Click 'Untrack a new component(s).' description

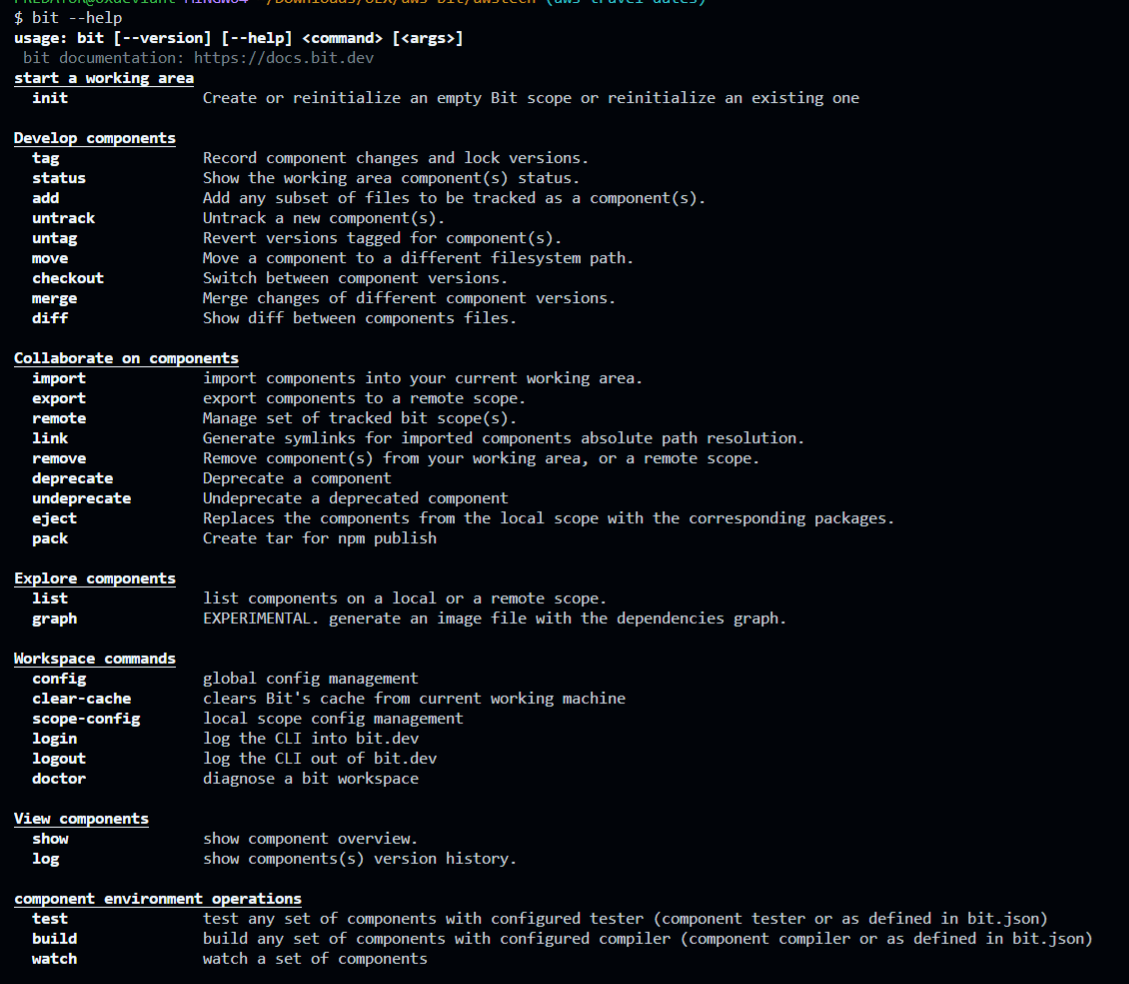click(x=323, y=218)
